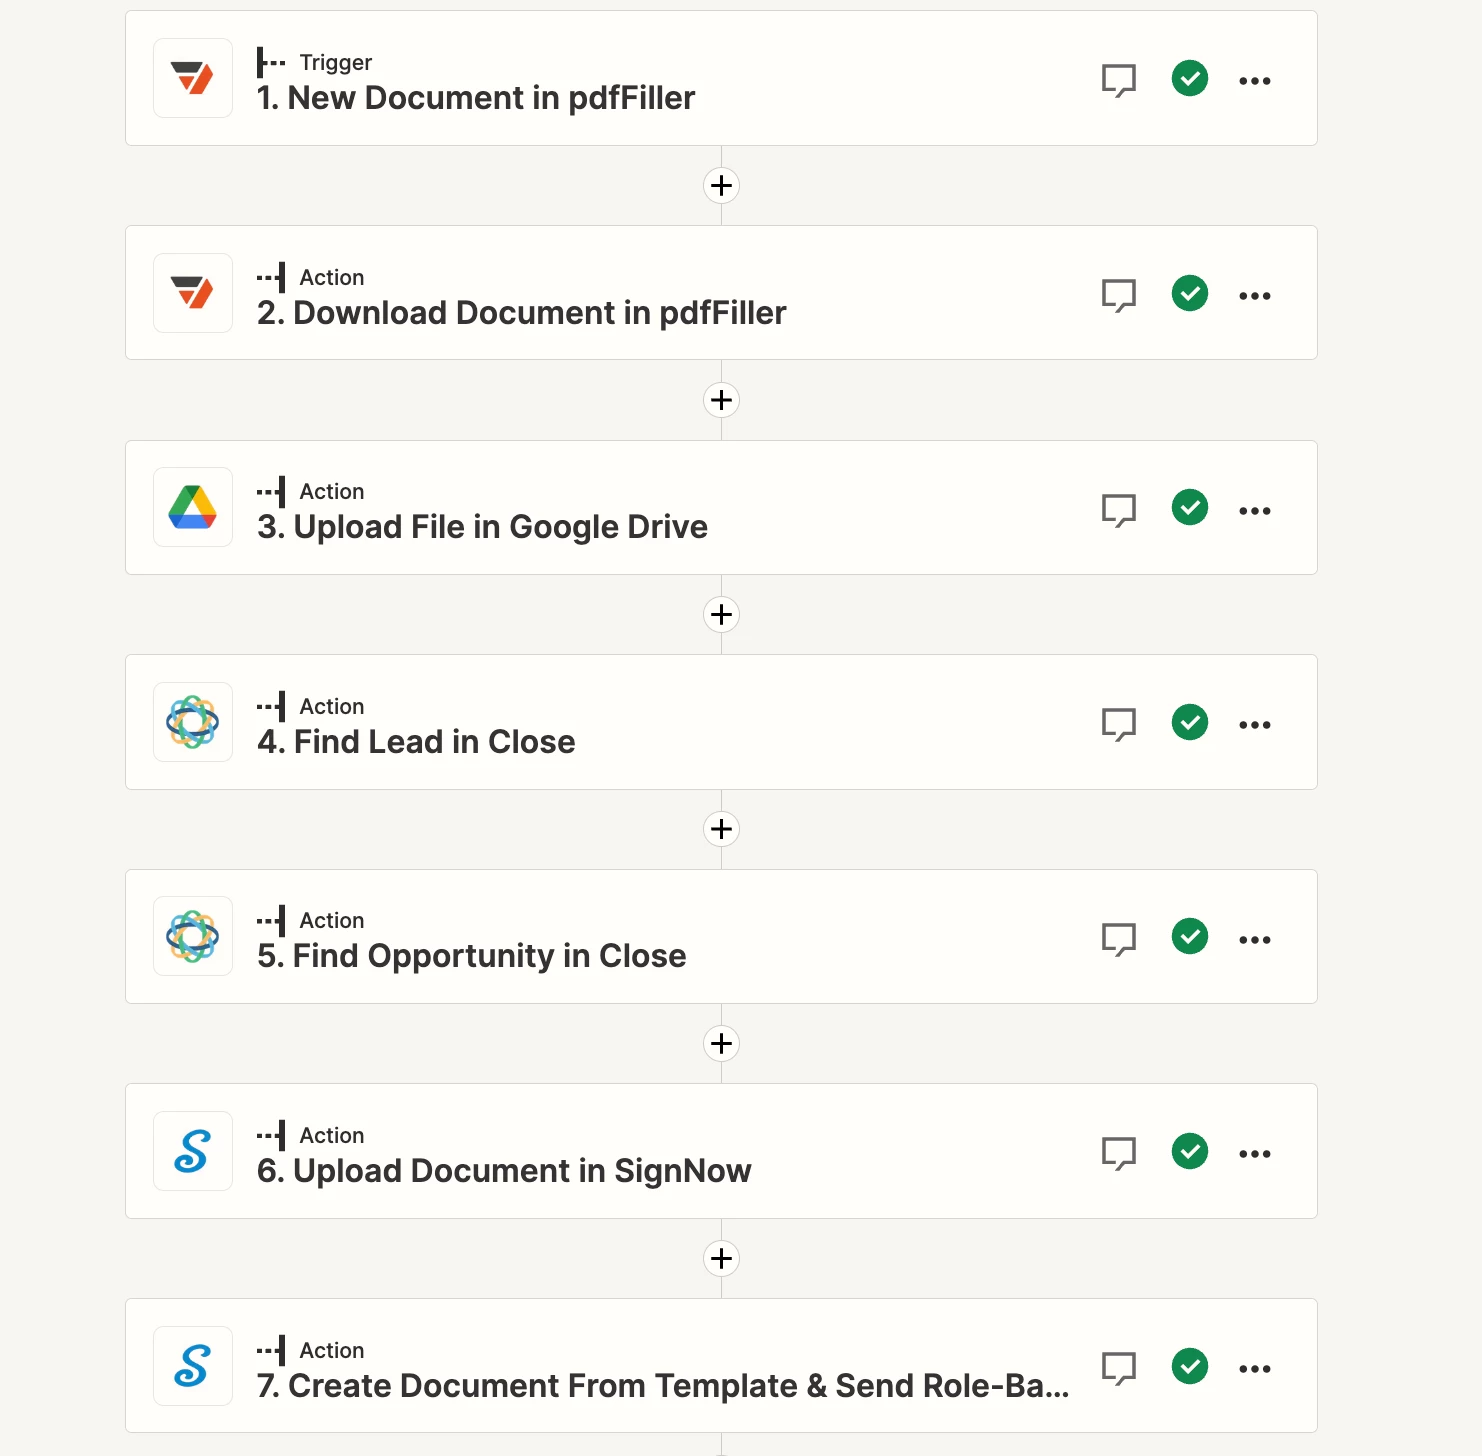Open three-dot menu on Upload File in Google Drive
Image resolution: width=1482 pixels, height=1456 pixels.
(x=1255, y=511)
